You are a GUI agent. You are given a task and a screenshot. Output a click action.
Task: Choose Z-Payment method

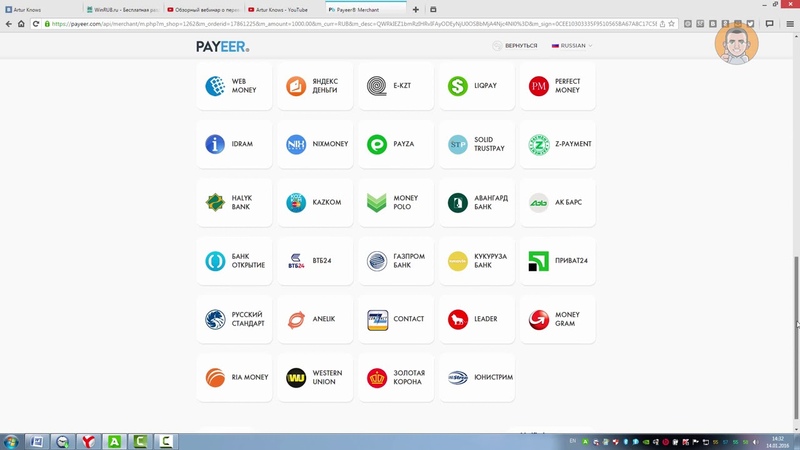pyautogui.click(x=558, y=144)
